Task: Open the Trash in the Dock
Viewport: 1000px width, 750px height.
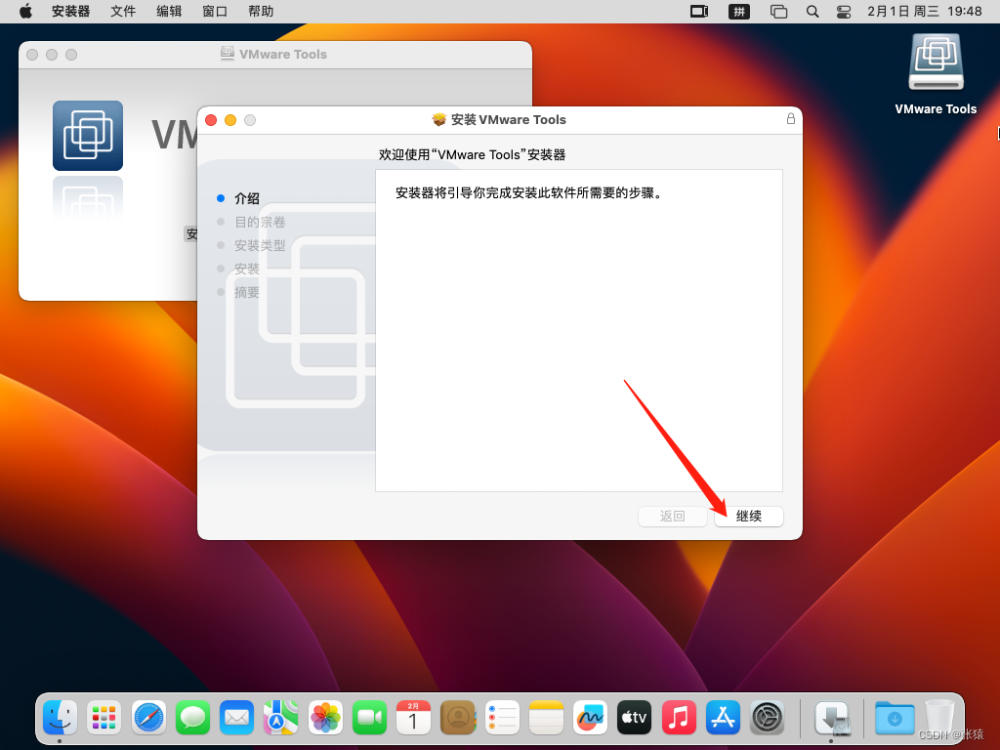Action: coord(939,717)
